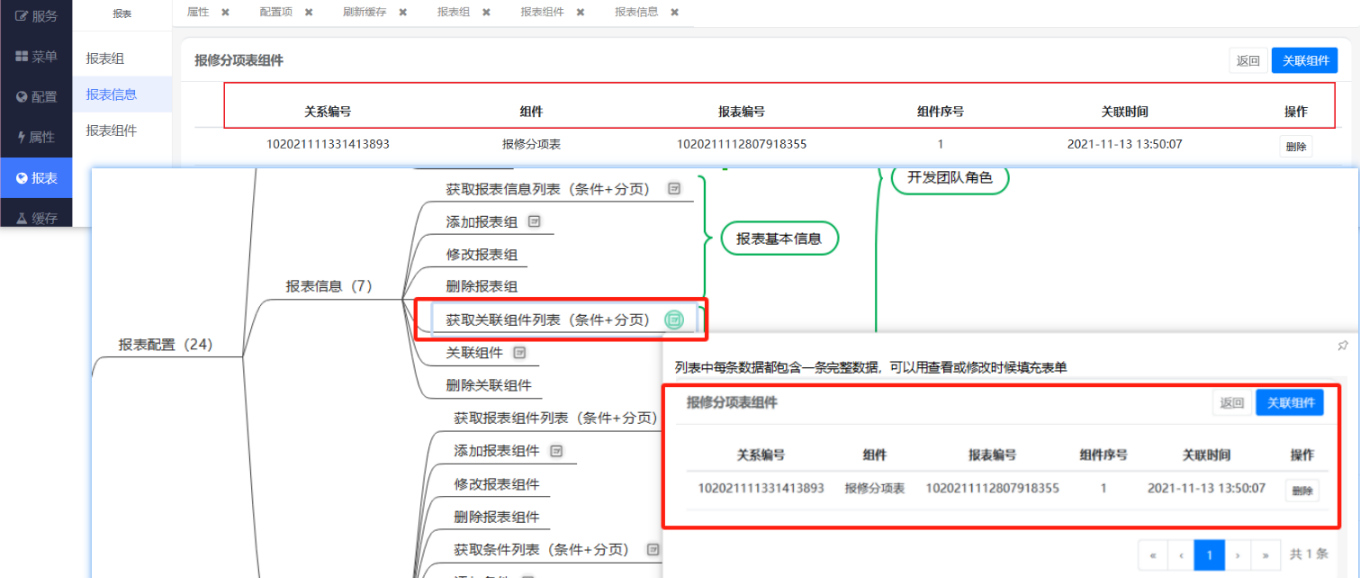The image size is (1360, 578).
Task: Select the 删除报表组件 mind-map node
Action: (497, 517)
